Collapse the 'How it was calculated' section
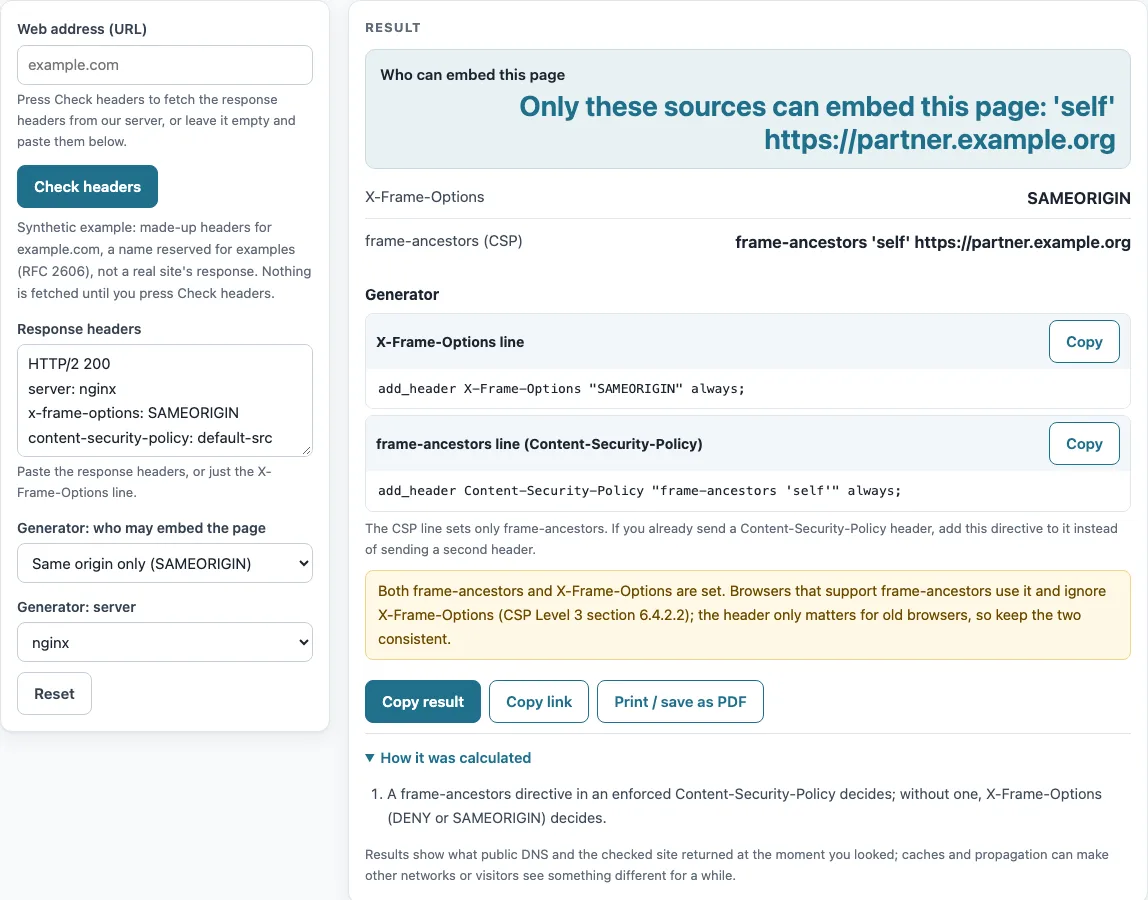The width and height of the screenshot is (1148, 900). coord(448,758)
